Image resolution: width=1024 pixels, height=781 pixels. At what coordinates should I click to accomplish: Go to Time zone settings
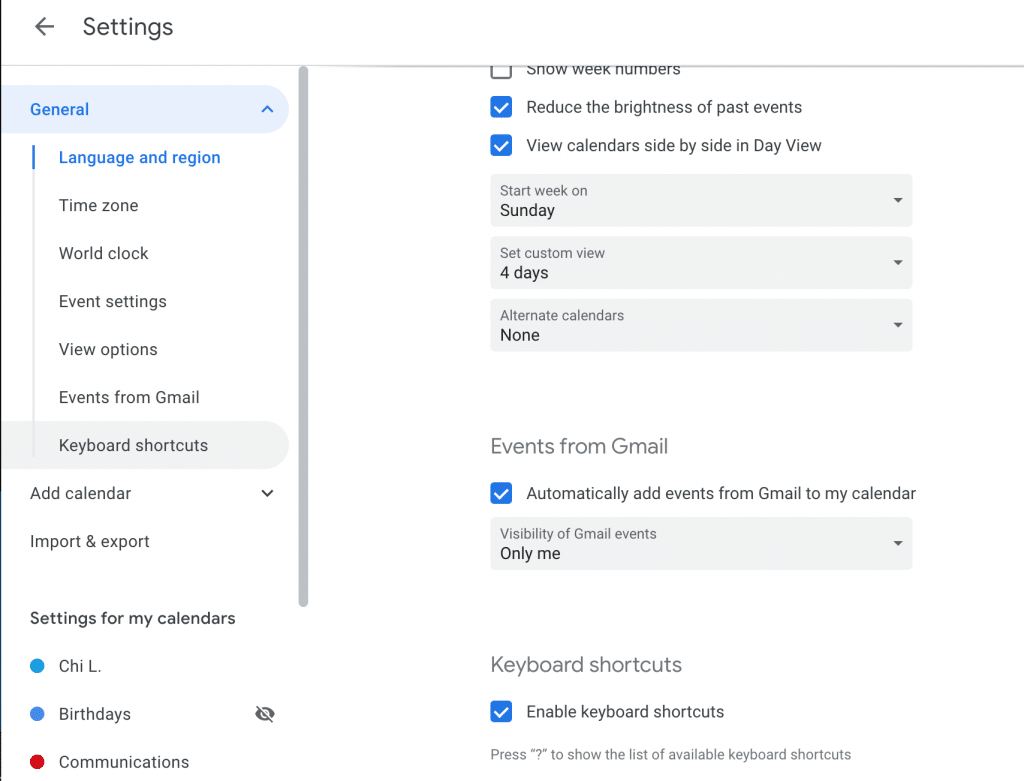(x=98, y=205)
